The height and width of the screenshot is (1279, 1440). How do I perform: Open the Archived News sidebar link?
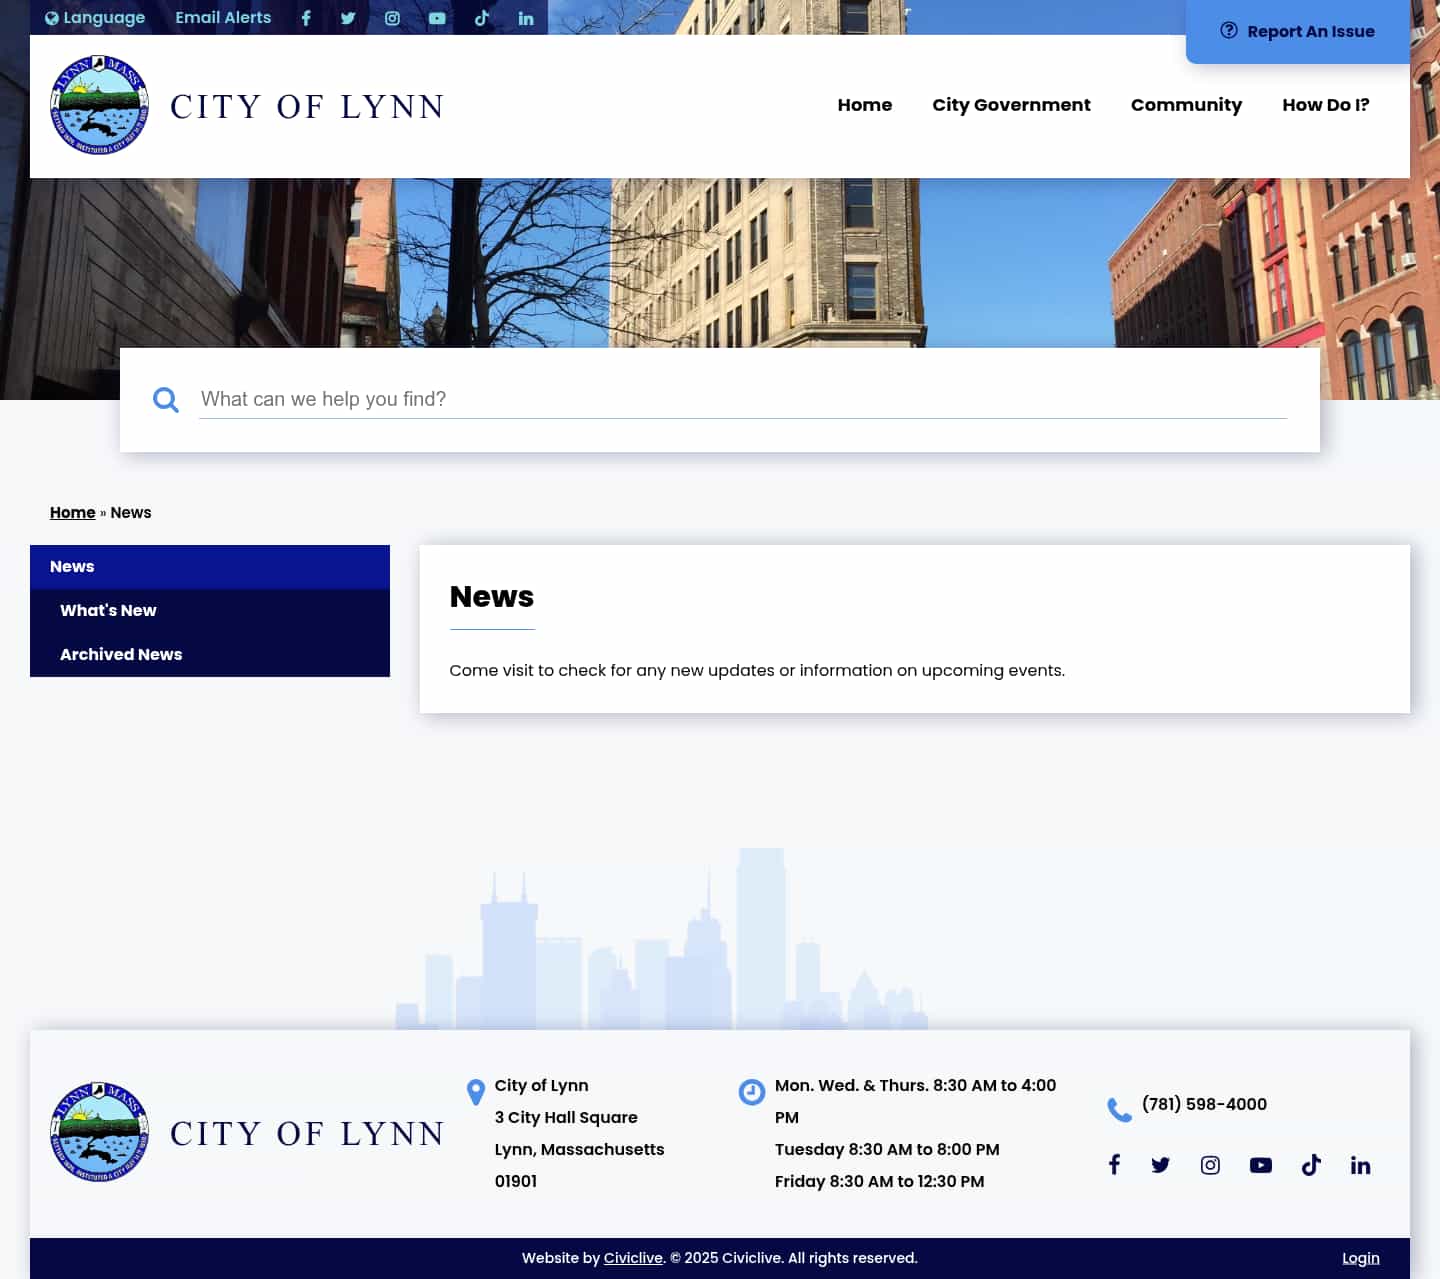[x=121, y=654]
